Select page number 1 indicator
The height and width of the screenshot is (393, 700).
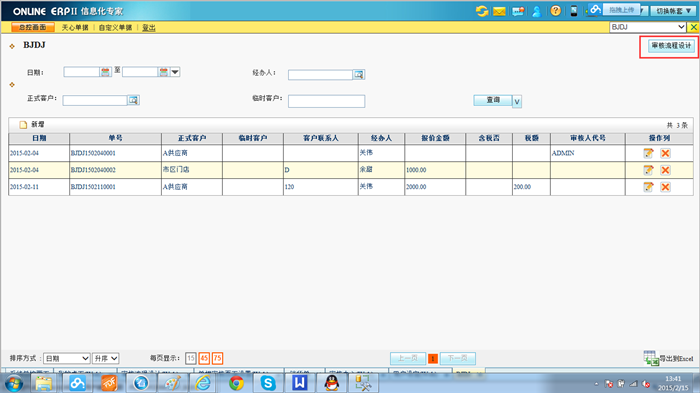tap(433, 359)
